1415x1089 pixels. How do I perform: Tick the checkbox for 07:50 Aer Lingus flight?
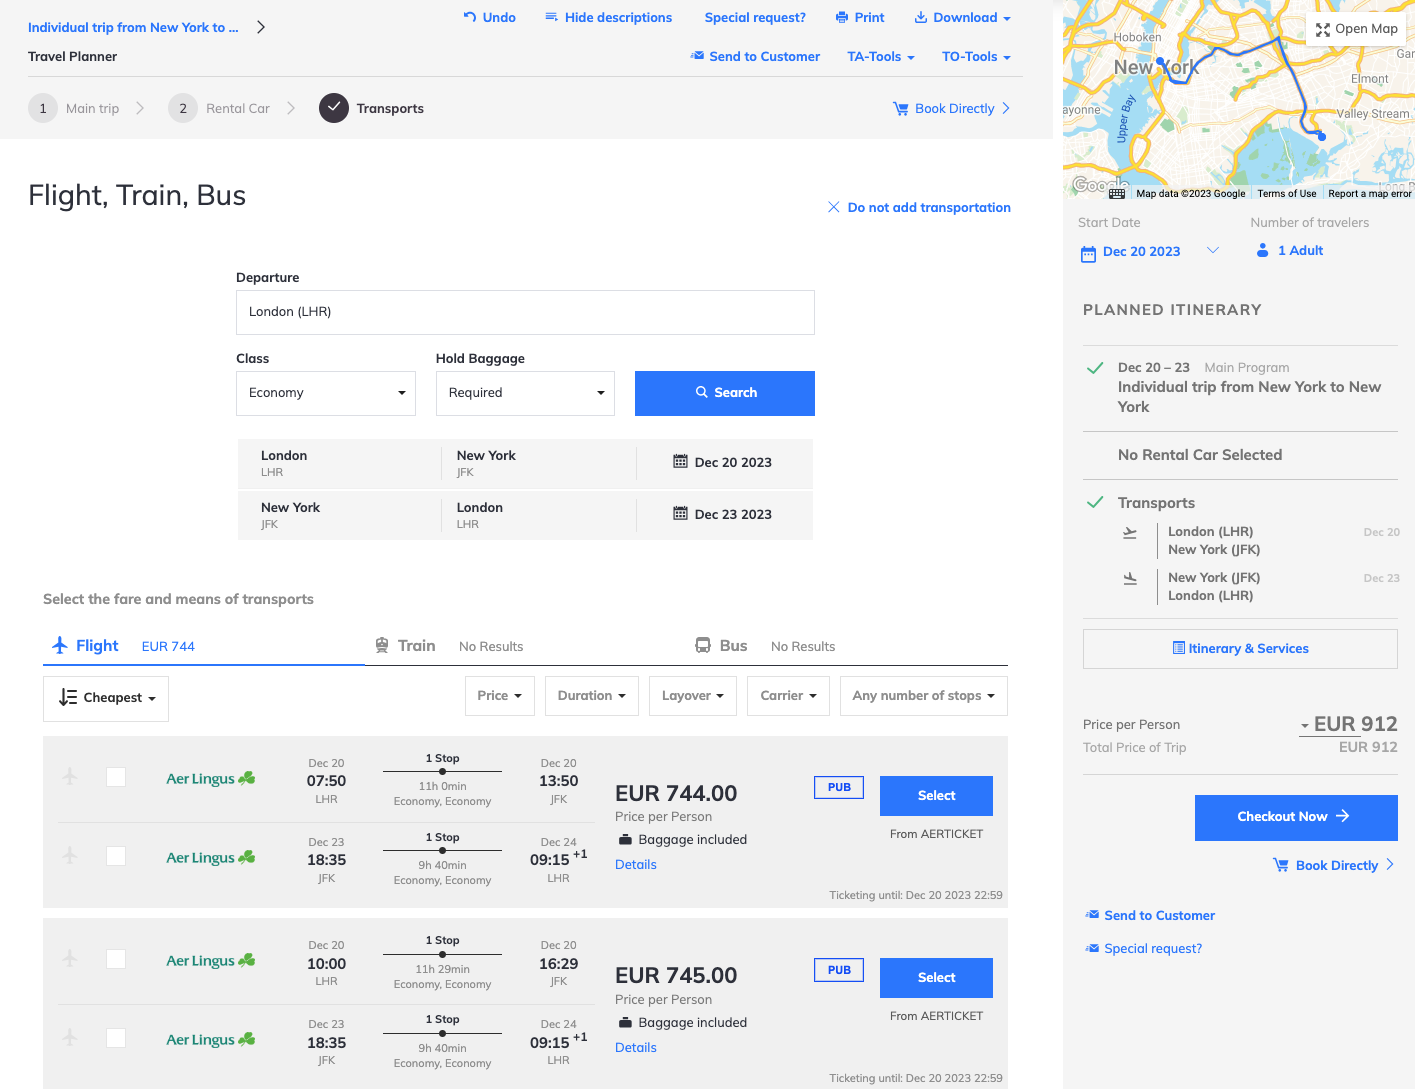[x=116, y=777]
